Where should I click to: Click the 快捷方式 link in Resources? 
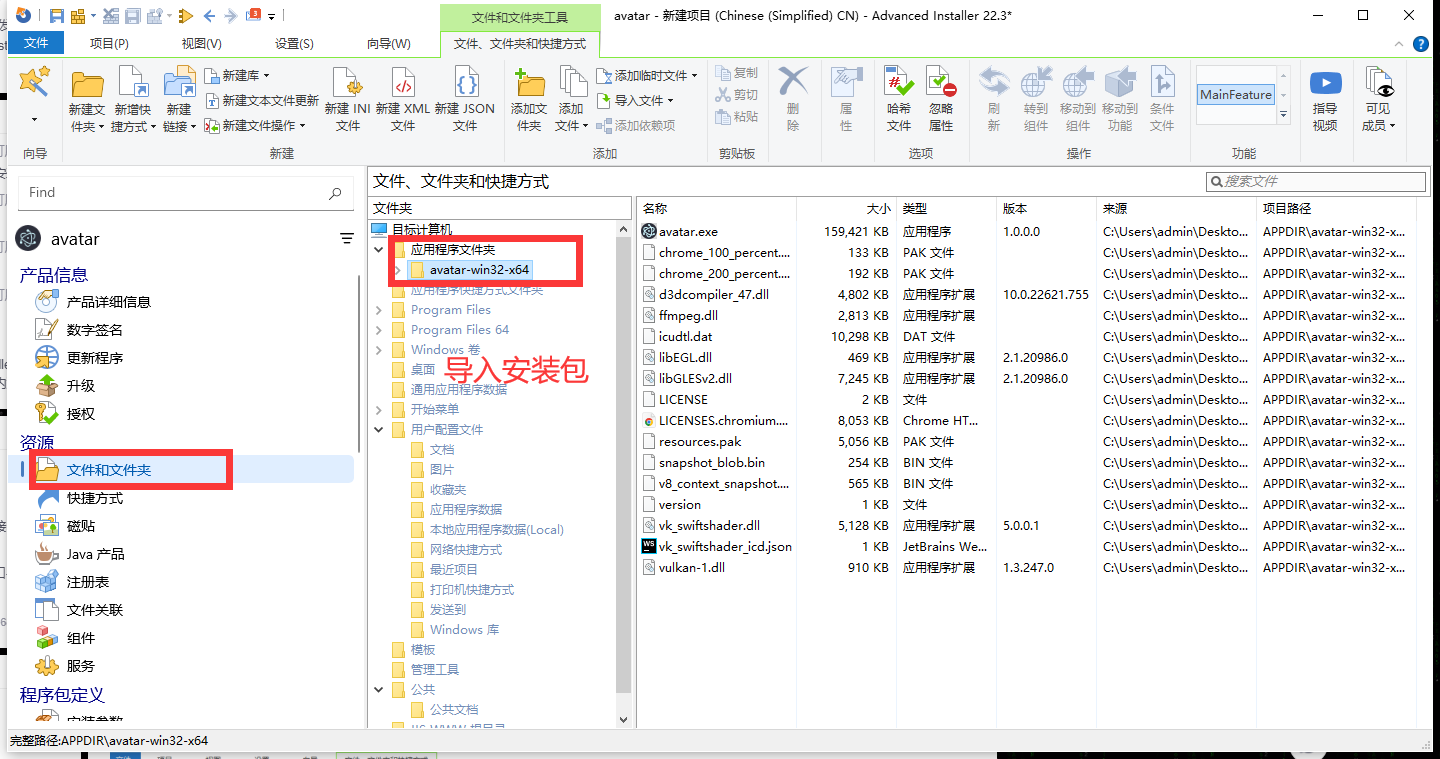pos(93,498)
